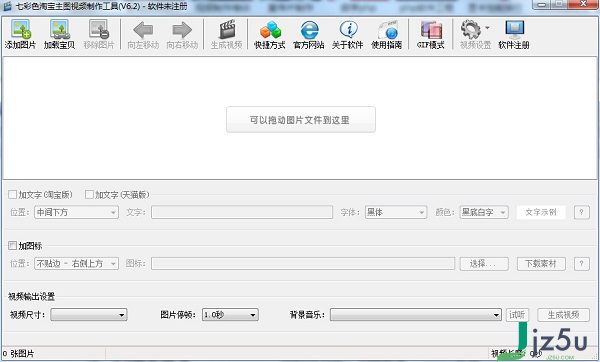Enable the 加文字(淘宝版) checkbox
The height and width of the screenshot is (362, 600).
[x=13, y=195]
